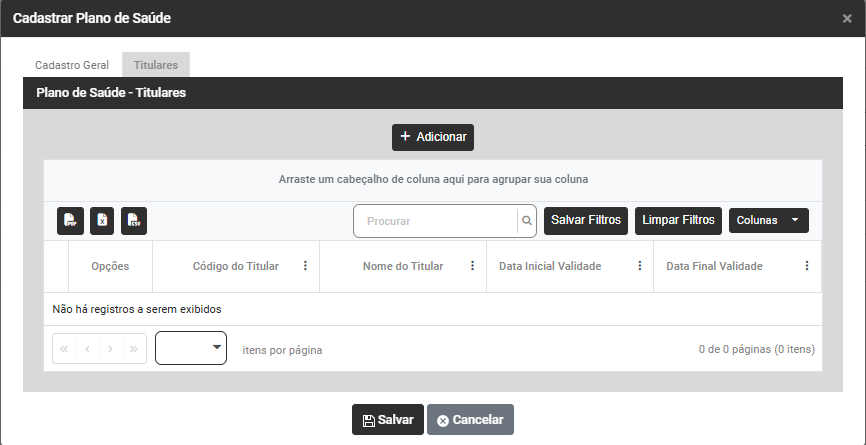Open Data Inicial Validade column menu
The height and width of the screenshot is (445, 866).
[640, 266]
